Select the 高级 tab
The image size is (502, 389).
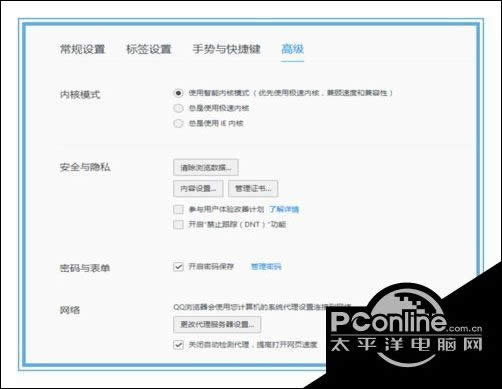(x=292, y=49)
